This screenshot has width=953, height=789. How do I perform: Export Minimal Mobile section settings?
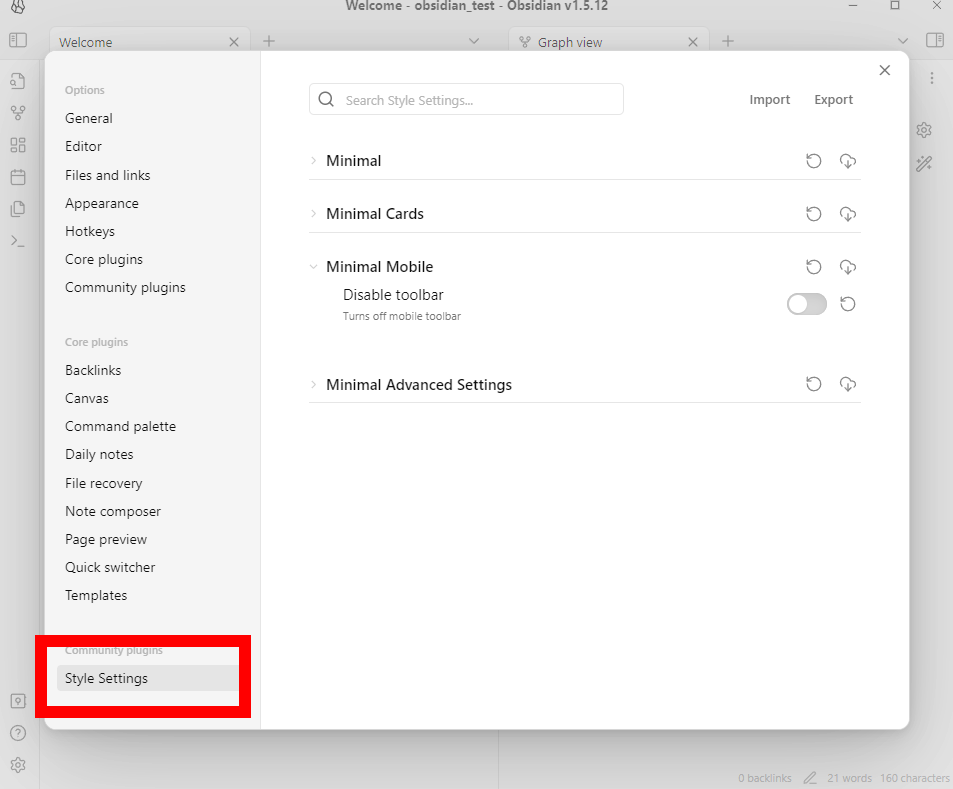coord(847,267)
